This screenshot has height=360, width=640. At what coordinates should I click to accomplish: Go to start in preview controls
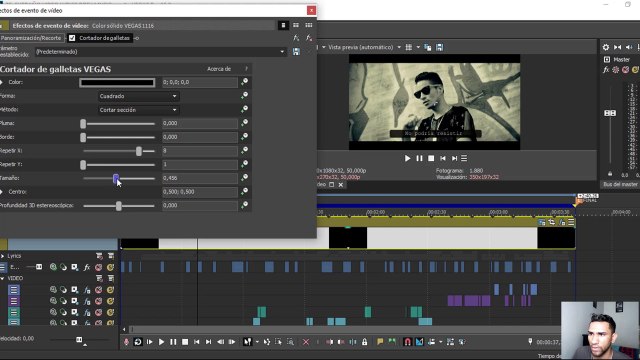443,158
